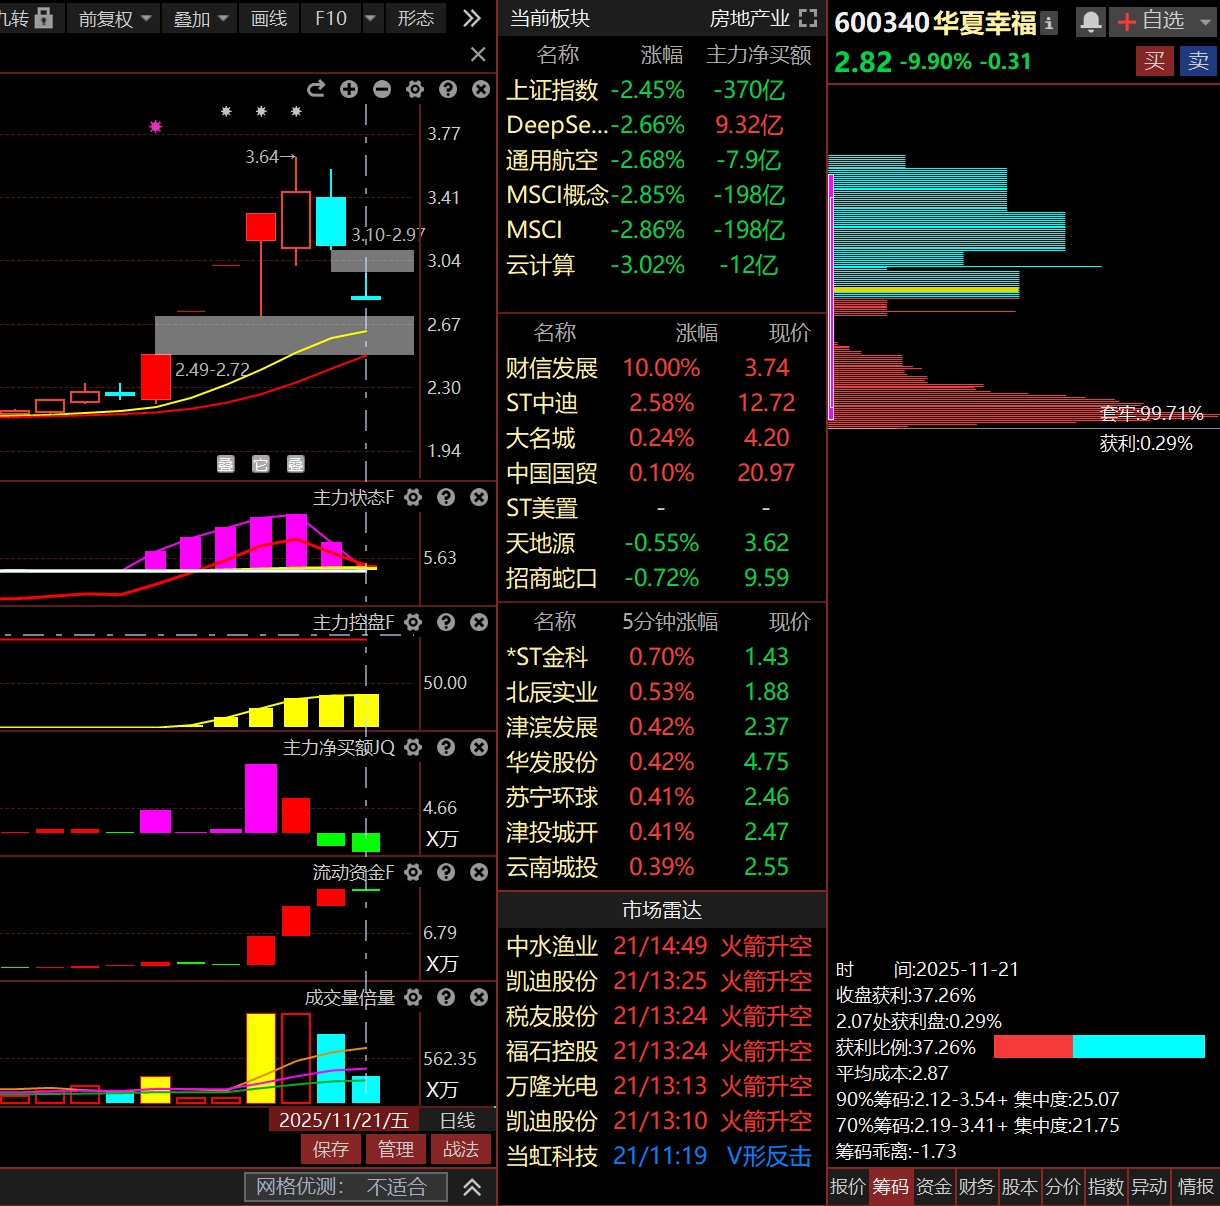1220x1206 pixels.
Task: Sort by the 5分钟涨幅 column header
Action: [670, 621]
